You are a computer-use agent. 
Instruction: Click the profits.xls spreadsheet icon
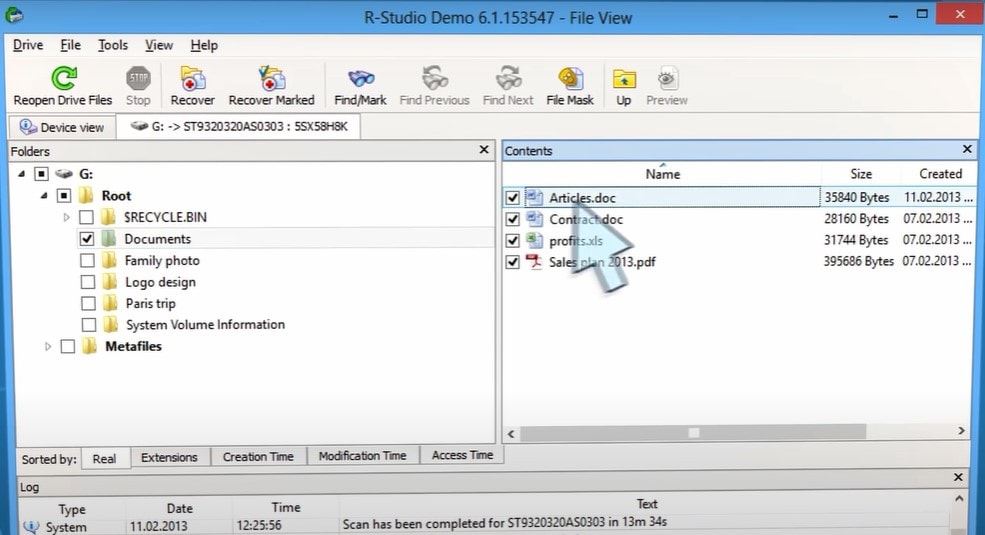[x=534, y=240]
